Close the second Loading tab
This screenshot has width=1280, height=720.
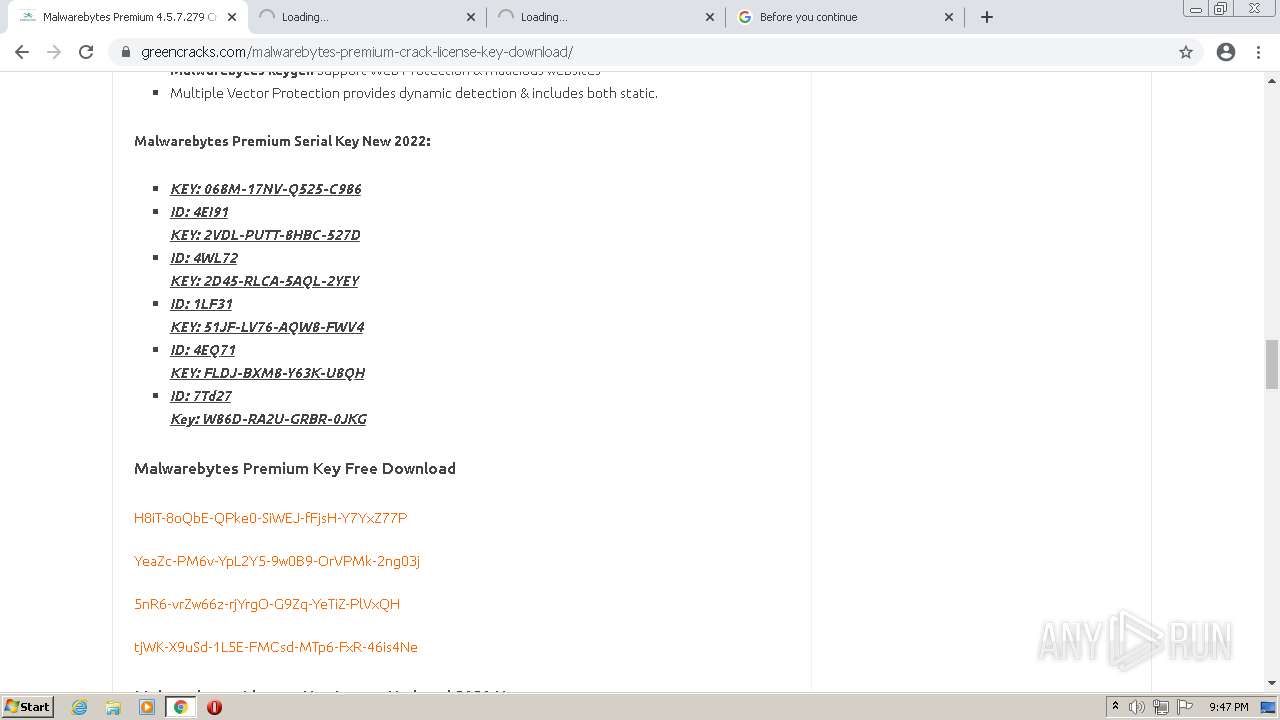(710, 17)
